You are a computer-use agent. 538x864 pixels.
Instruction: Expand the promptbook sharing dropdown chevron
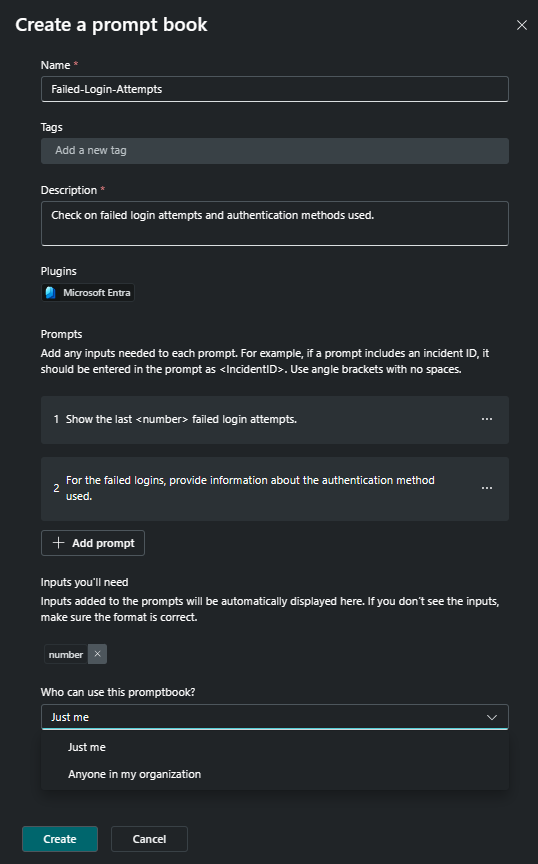pos(492,717)
